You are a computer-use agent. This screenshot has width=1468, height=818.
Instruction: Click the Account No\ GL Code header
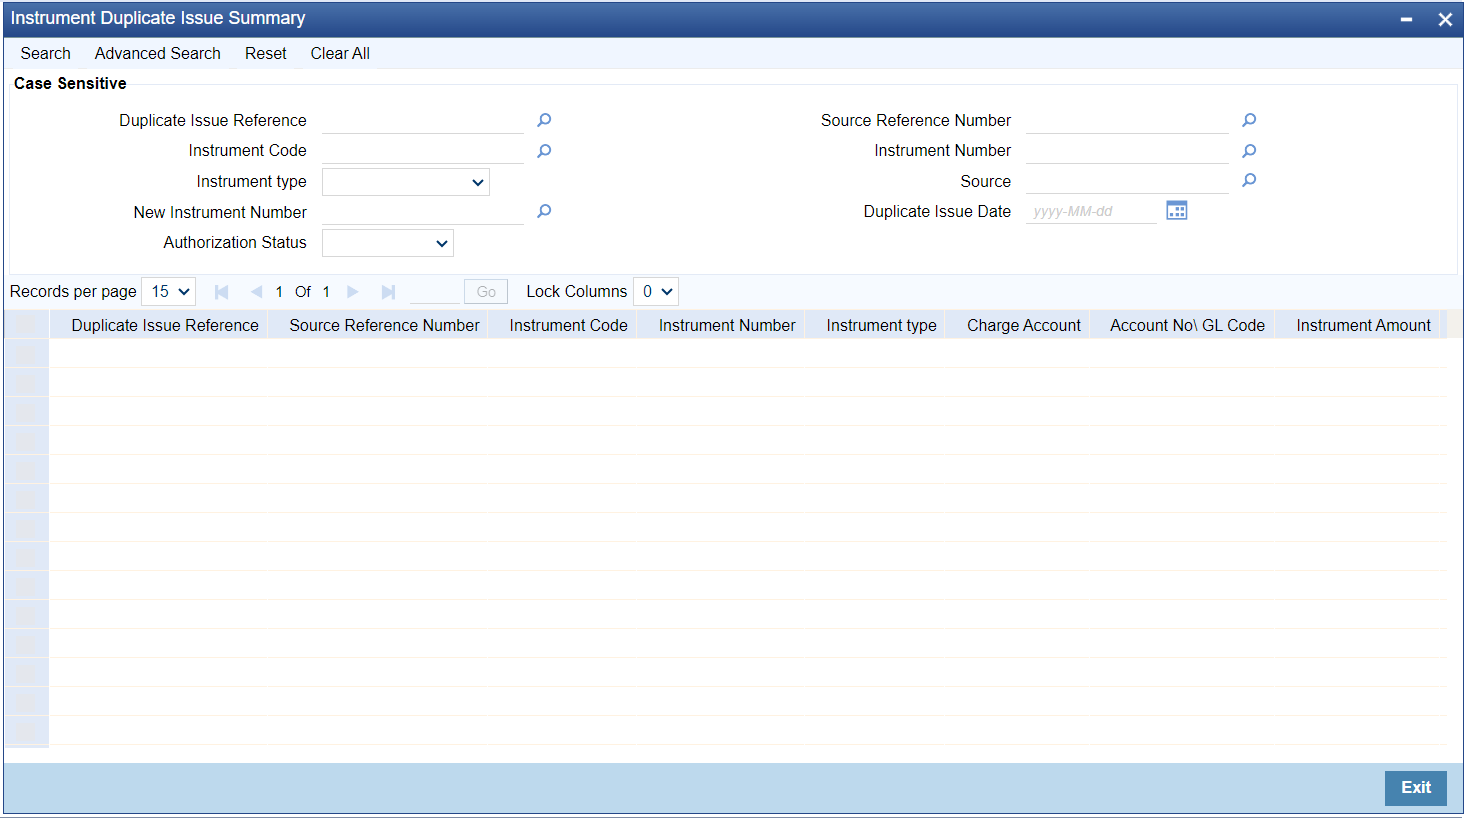point(1188,325)
